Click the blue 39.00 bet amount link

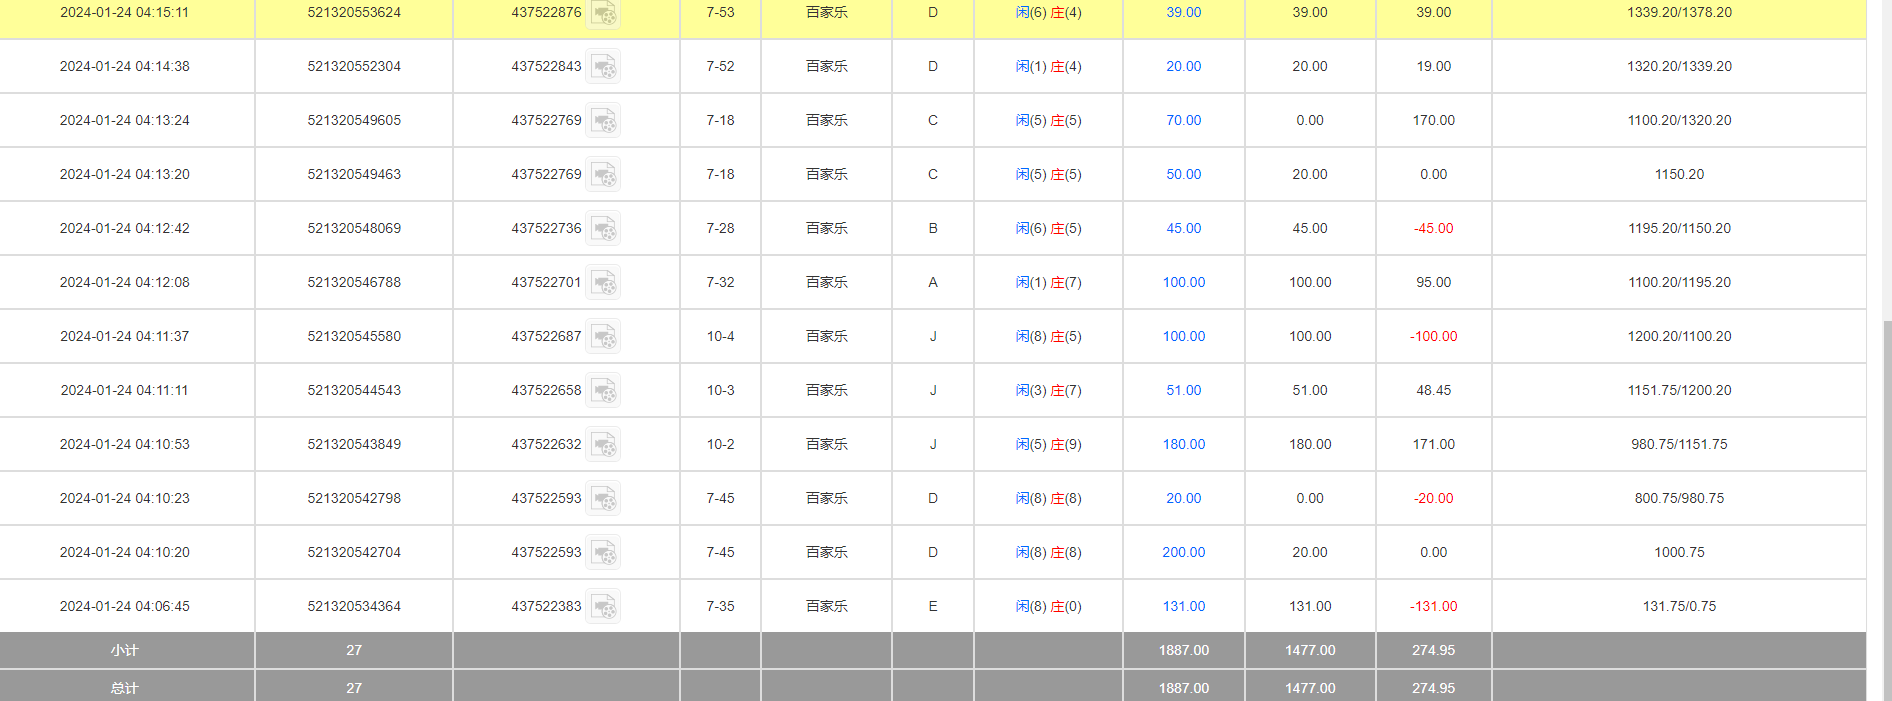1183,12
